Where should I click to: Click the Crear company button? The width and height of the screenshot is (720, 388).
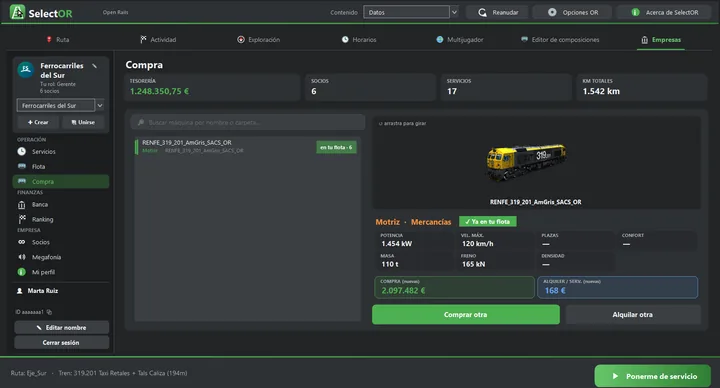[x=38, y=122]
